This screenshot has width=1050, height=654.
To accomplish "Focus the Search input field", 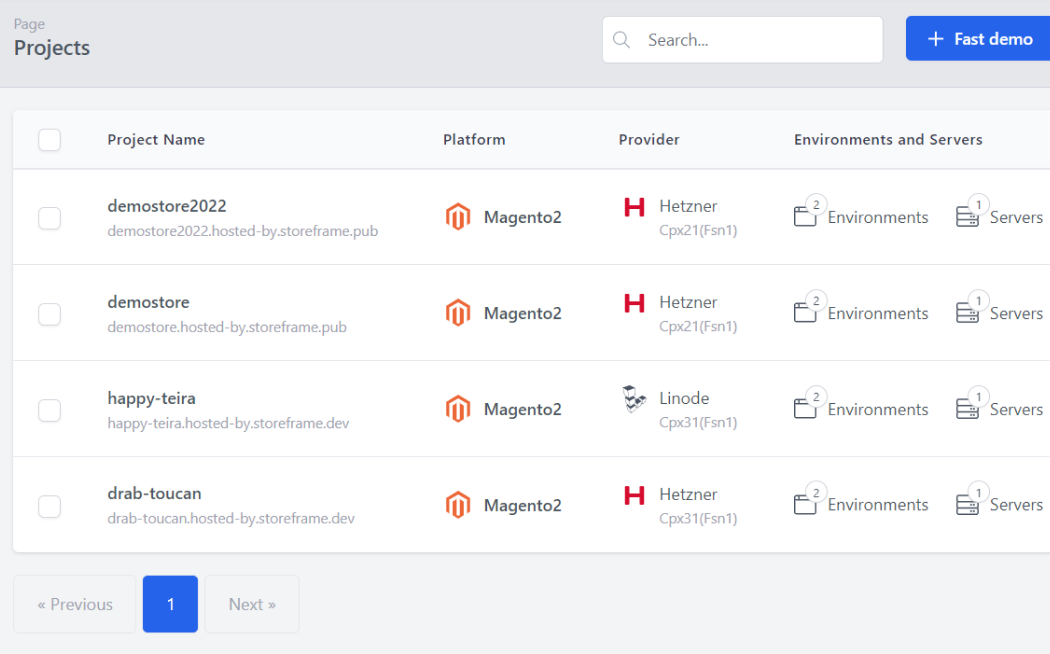I will pos(743,40).
